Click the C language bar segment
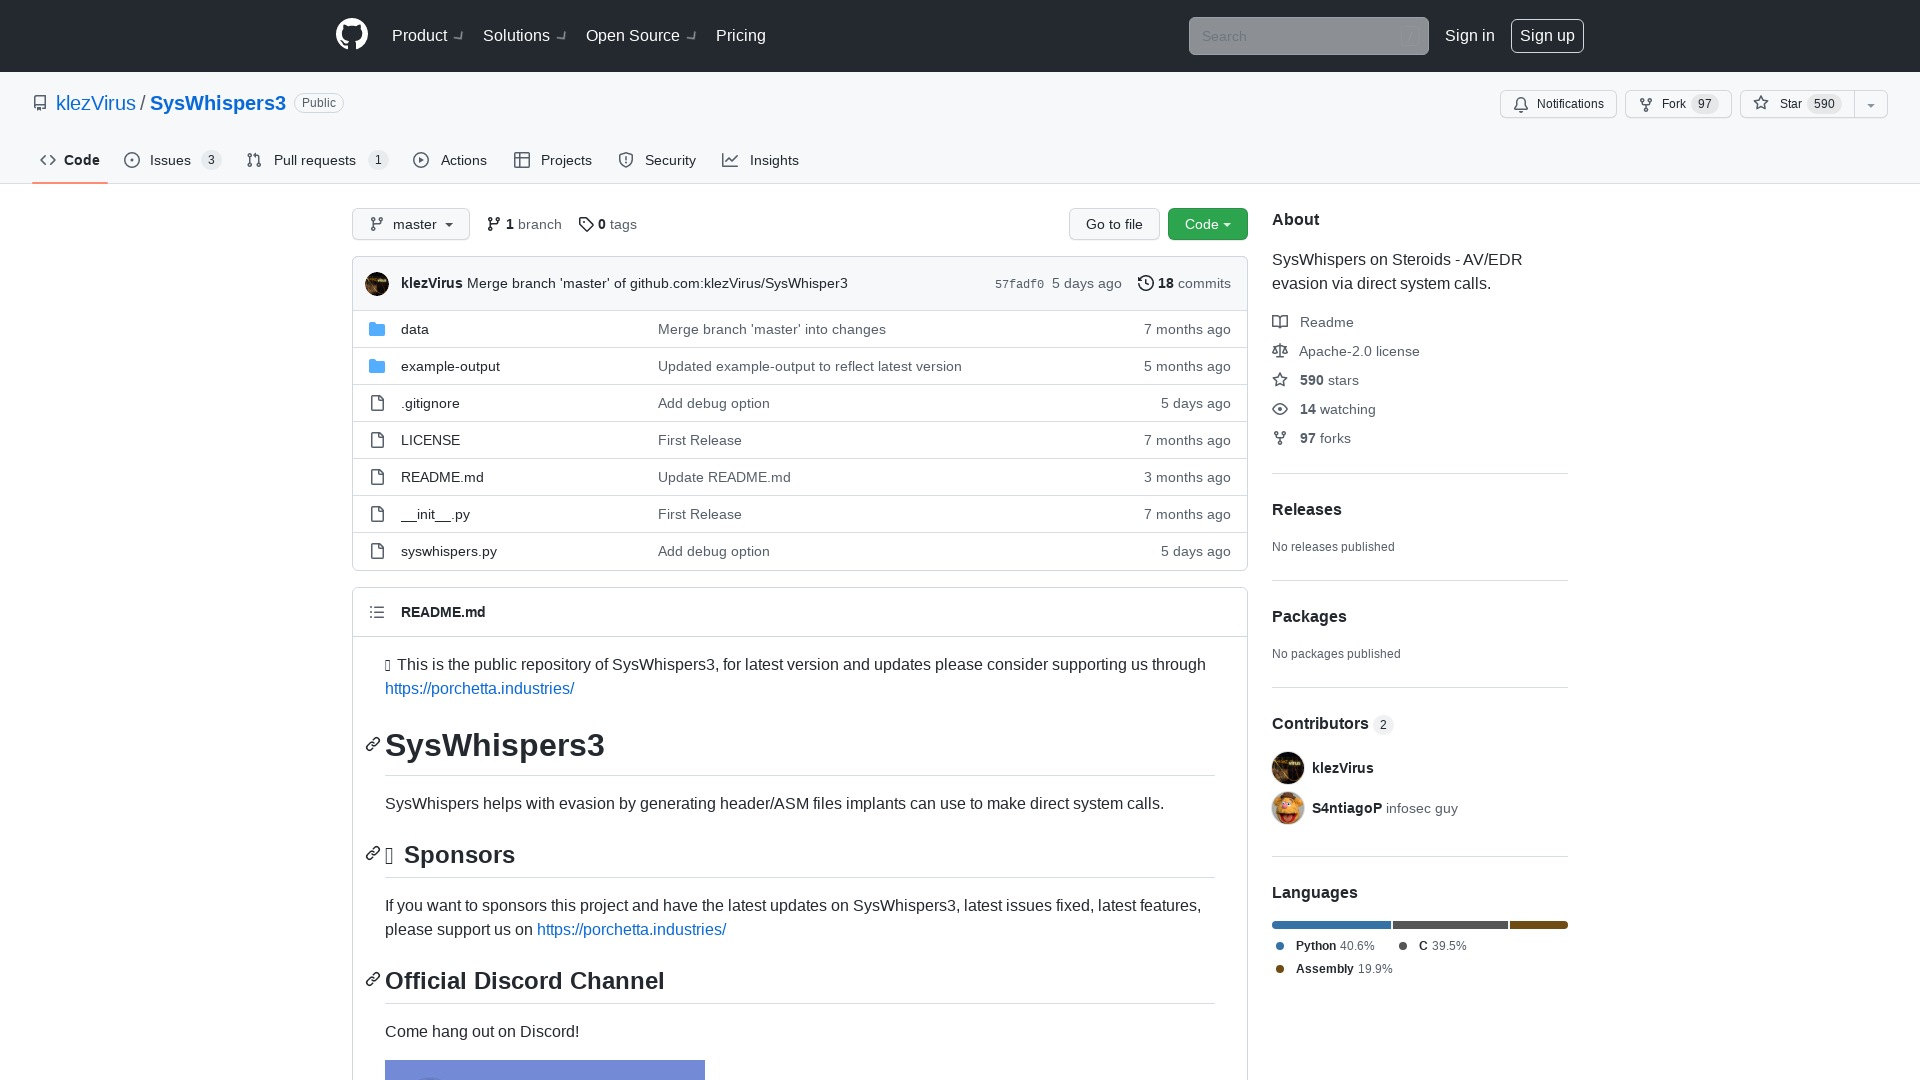The width and height of the screenshot is (1920, 1080). [1450, 925]
